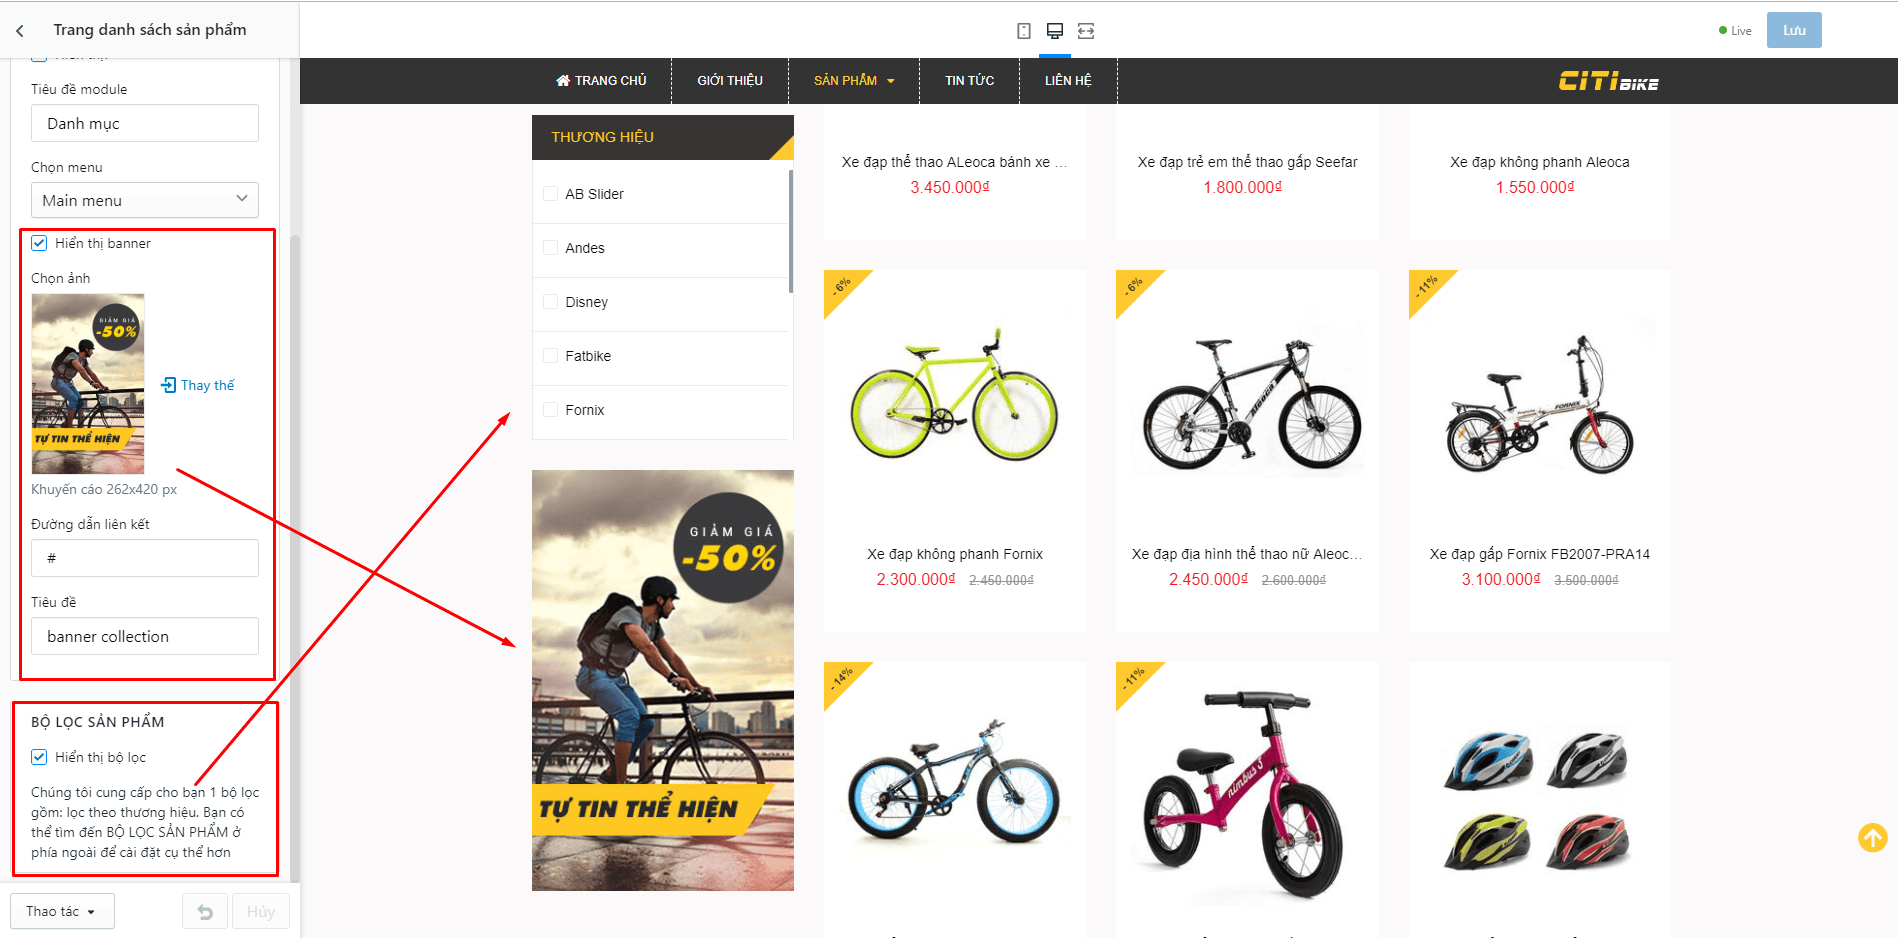Toggle the full-width preview icon
This screenshot has width=1898, height=938.
[1086, 31]
